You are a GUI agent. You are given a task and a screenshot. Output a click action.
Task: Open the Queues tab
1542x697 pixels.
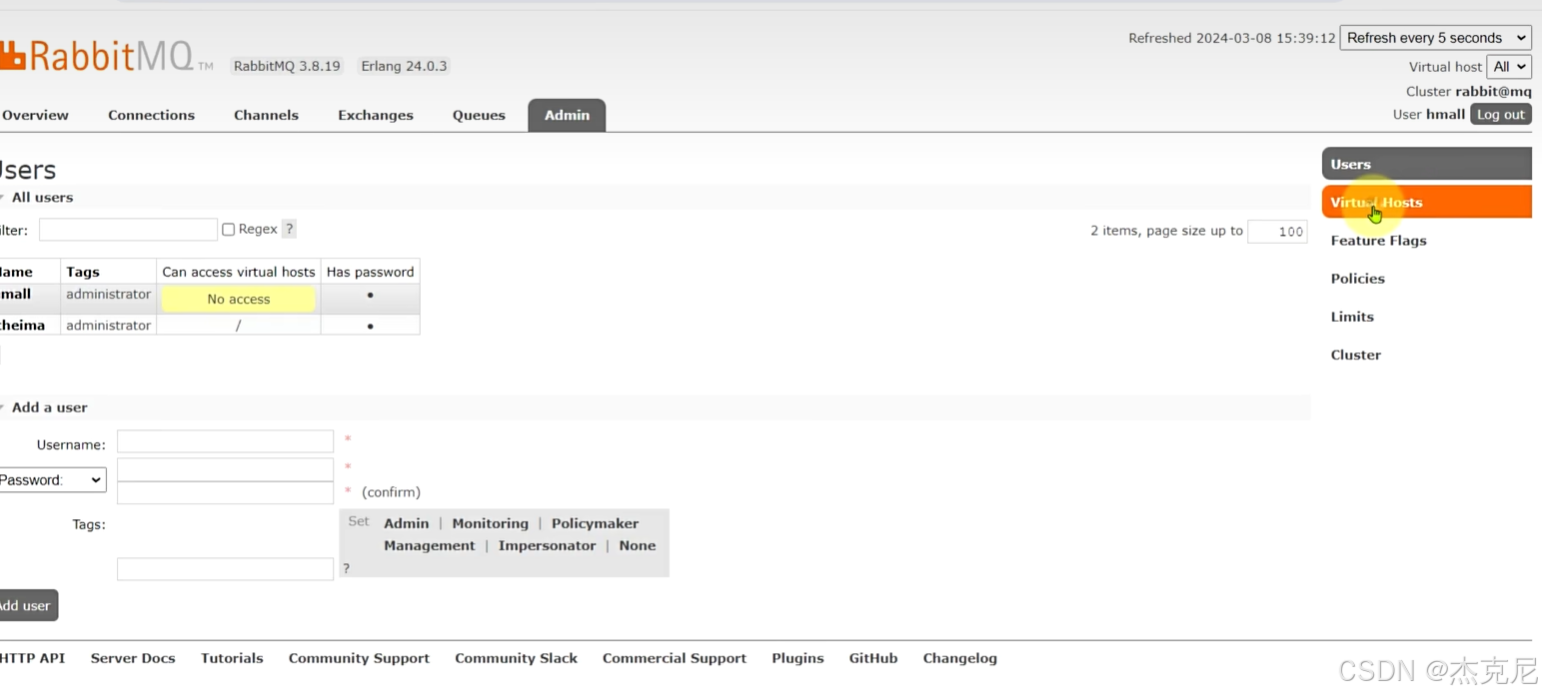[479, 115]
